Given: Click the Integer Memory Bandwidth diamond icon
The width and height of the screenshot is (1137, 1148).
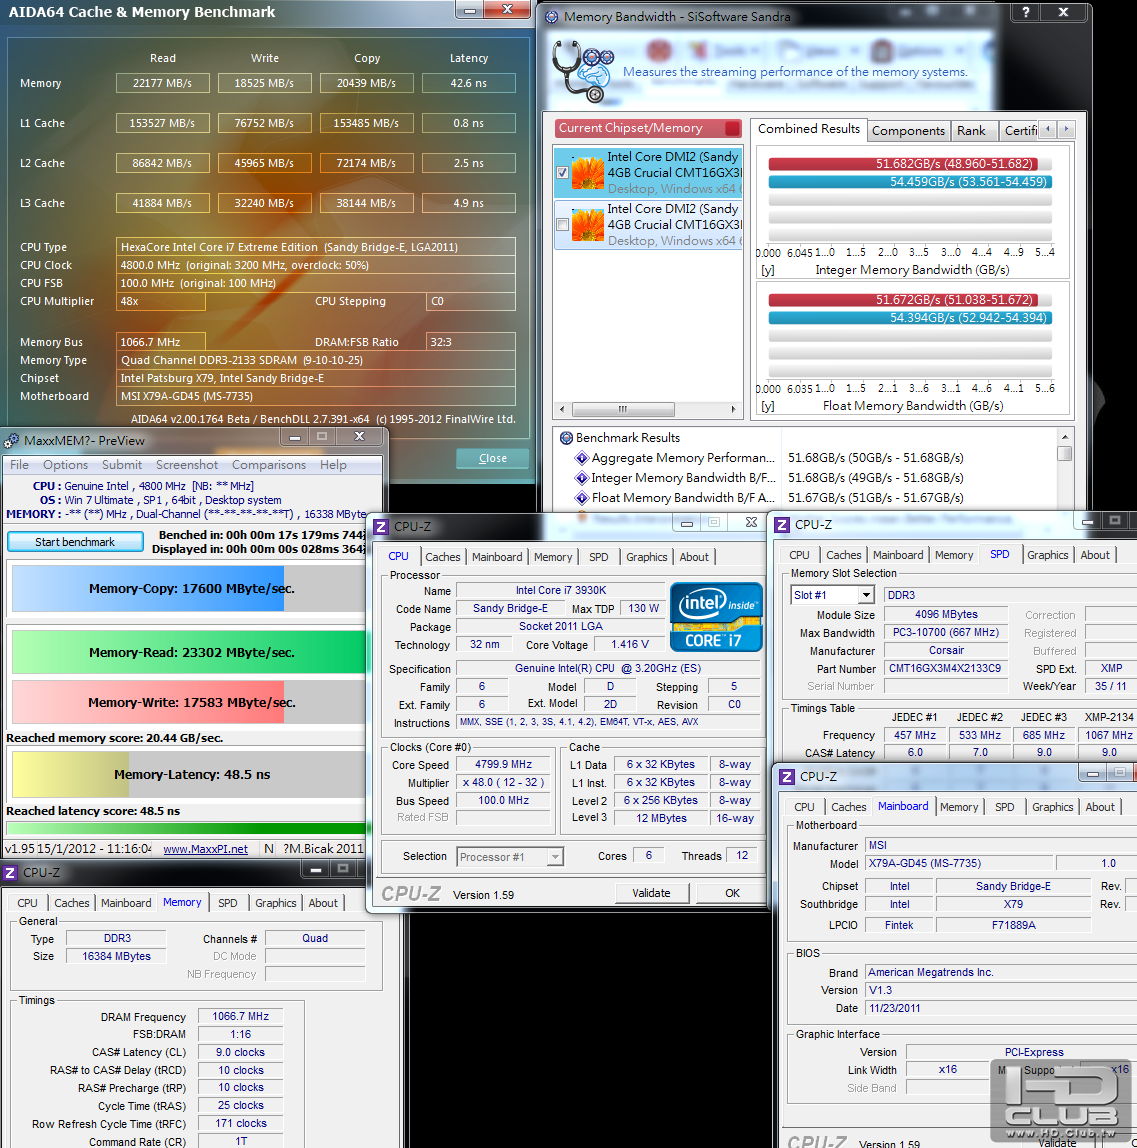Looking at the screenshot, I should [x=582, y=478].
